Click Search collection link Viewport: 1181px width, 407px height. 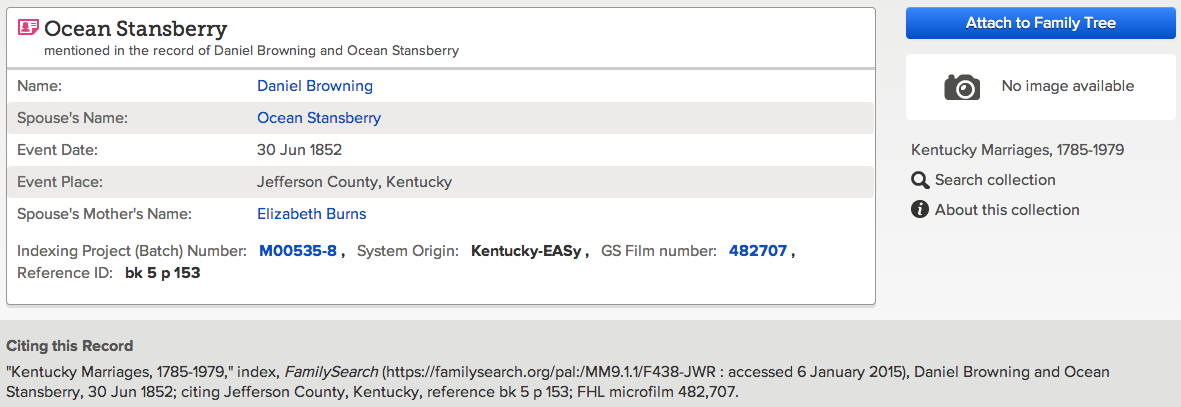[995, 180]
